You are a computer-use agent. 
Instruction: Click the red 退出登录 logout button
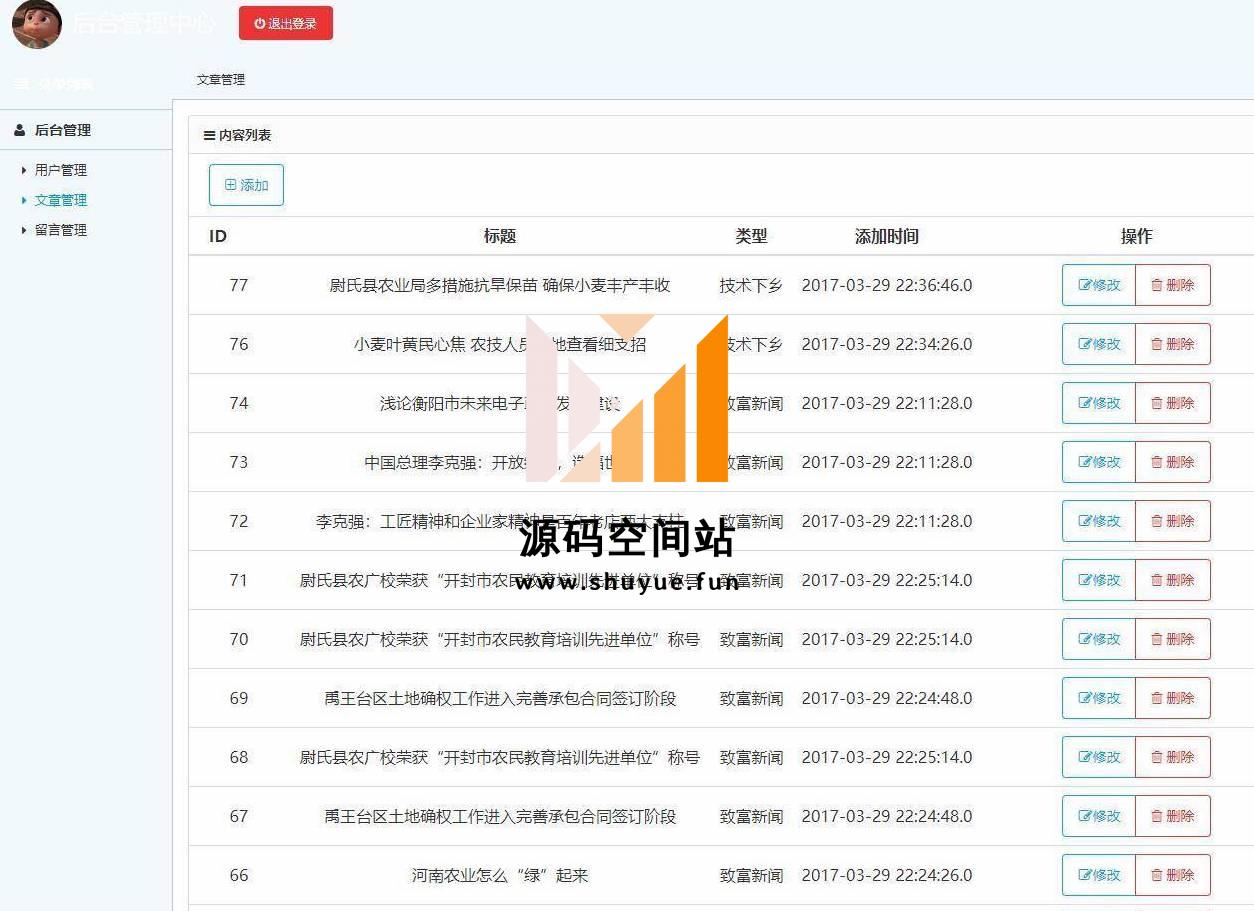[285, 23]
